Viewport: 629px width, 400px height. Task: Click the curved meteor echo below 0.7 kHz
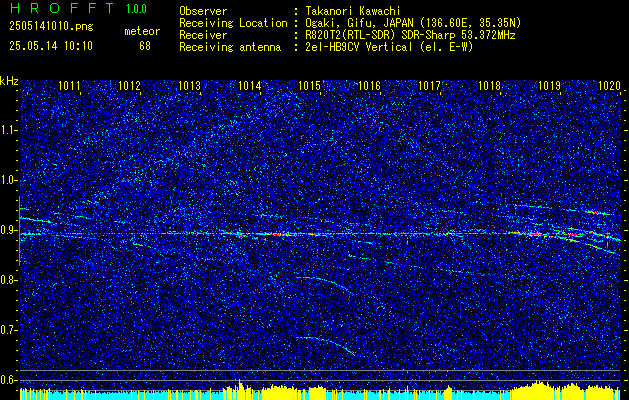pyautogui.click(x=326, y=344)
